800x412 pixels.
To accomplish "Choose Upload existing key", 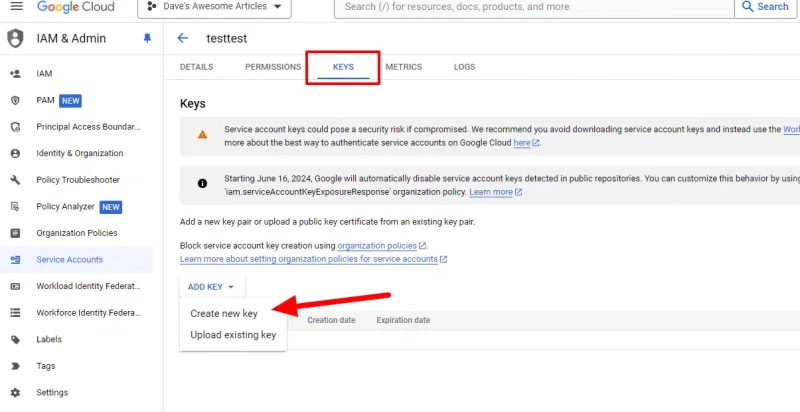I will click(233, 335).
